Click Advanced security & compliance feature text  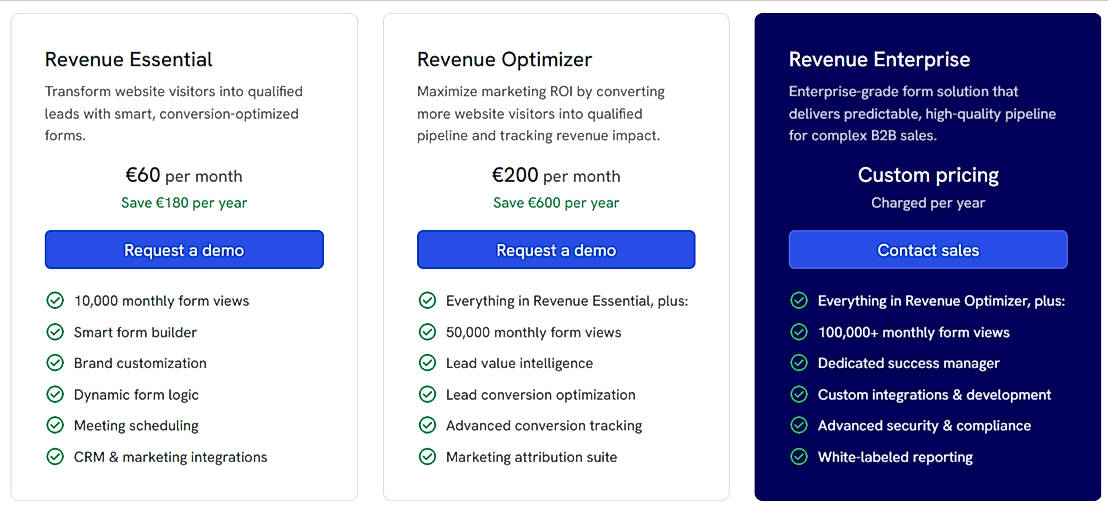click(924, 426)
